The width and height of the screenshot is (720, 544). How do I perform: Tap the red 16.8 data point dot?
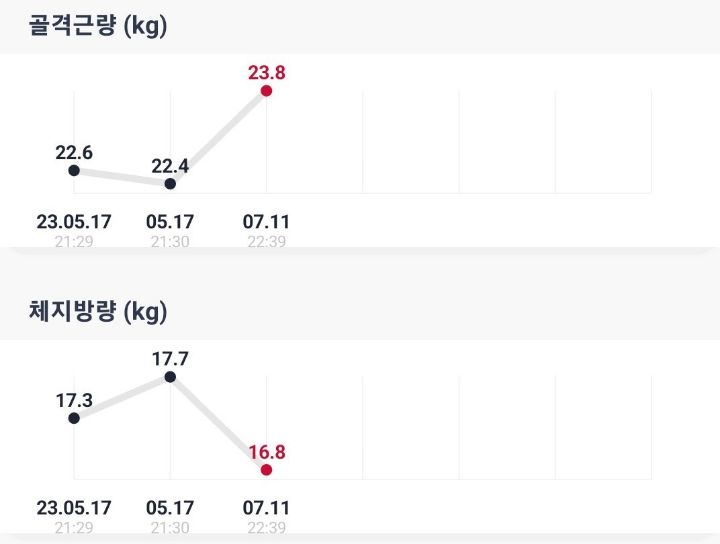click(266, 469)
